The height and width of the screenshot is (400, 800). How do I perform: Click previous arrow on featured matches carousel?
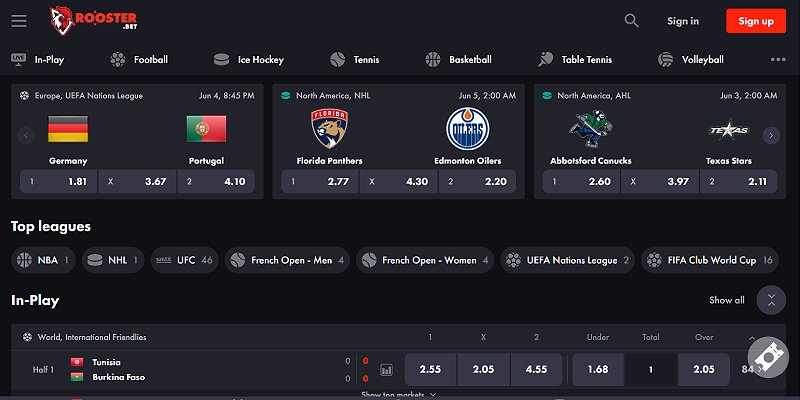click(26, 135)
